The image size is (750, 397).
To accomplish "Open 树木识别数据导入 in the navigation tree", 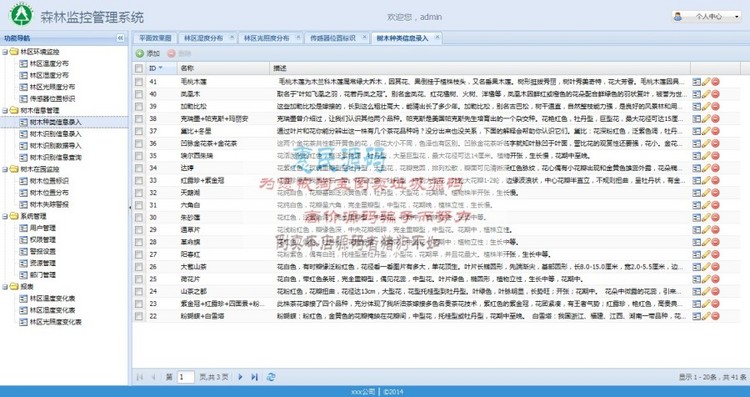I will tap(55, 146).
